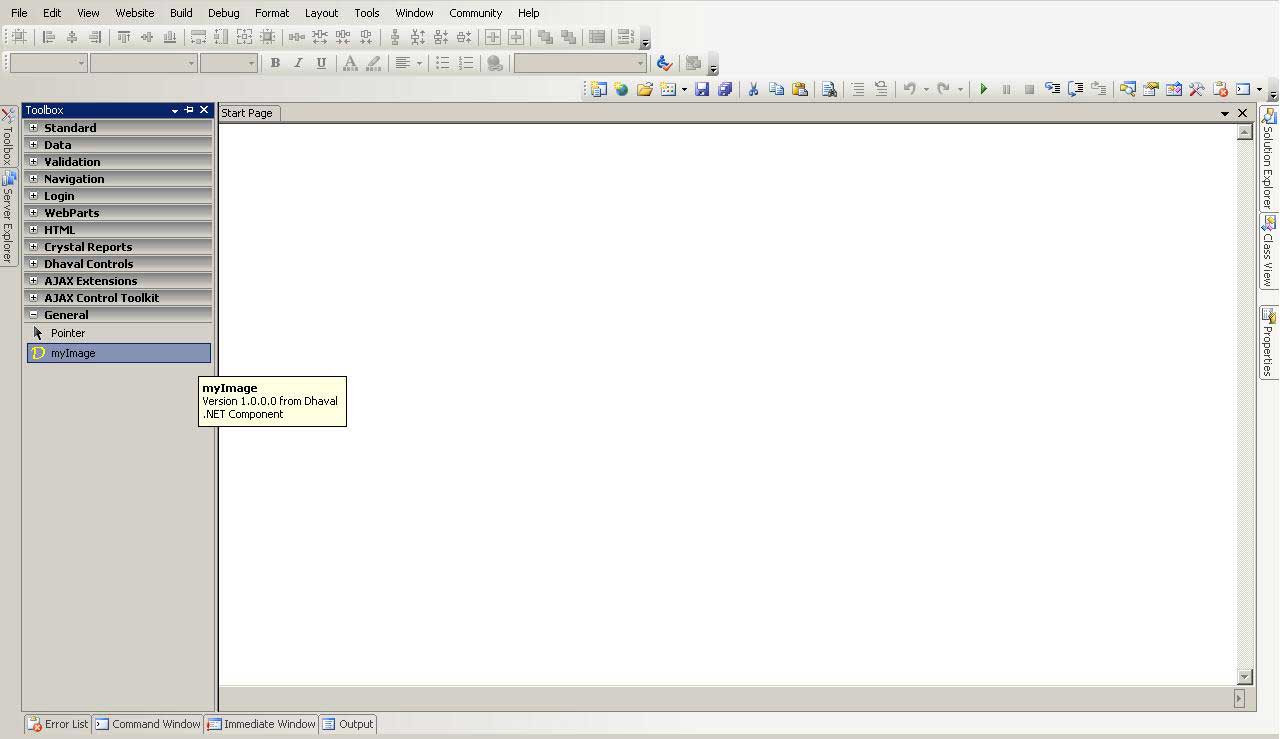
Task: Expand the Crystal Reports toolbox section
Action: 33,247
